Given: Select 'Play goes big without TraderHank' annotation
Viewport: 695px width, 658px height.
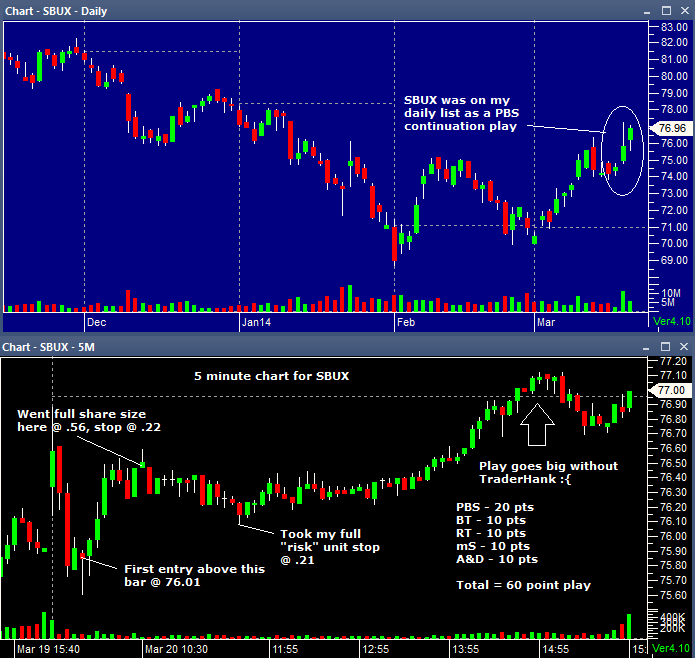Looking at the screenshot, I should (548, 472).
